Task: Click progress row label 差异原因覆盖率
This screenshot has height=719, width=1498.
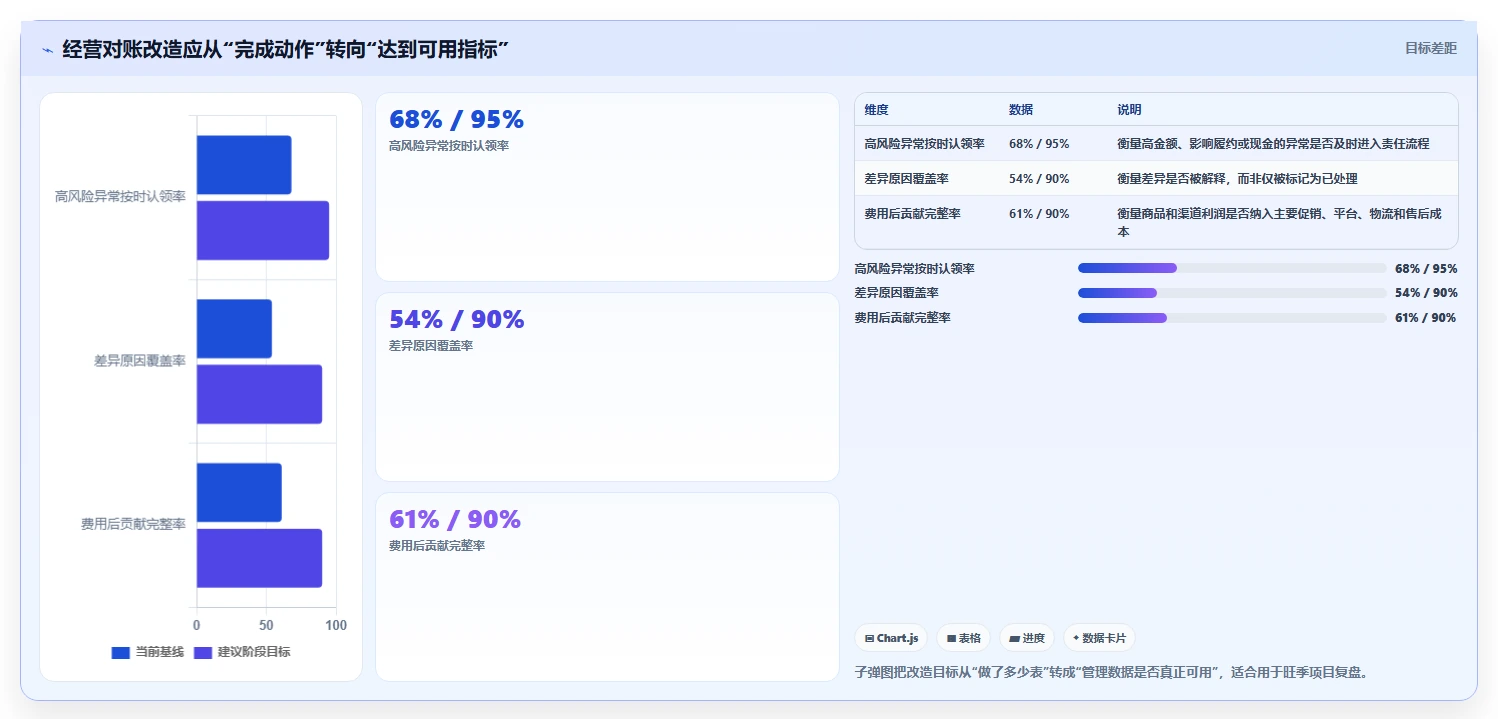Action: 897,293
